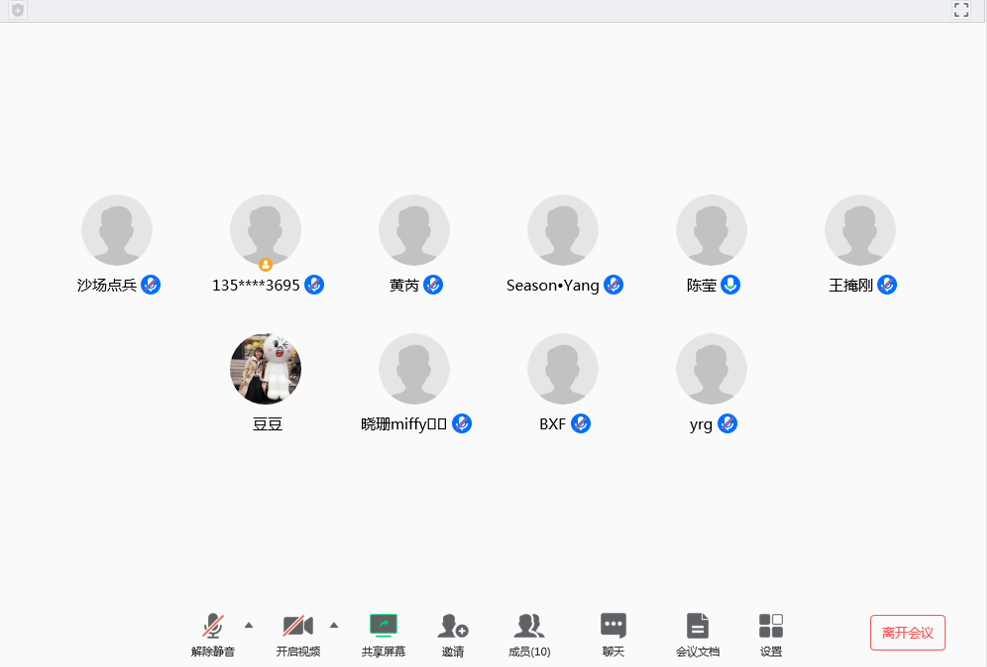This screenshot has height=667, width=987.
Task: Click the Season•Yang participant name
Action: [x=552, y=285]
